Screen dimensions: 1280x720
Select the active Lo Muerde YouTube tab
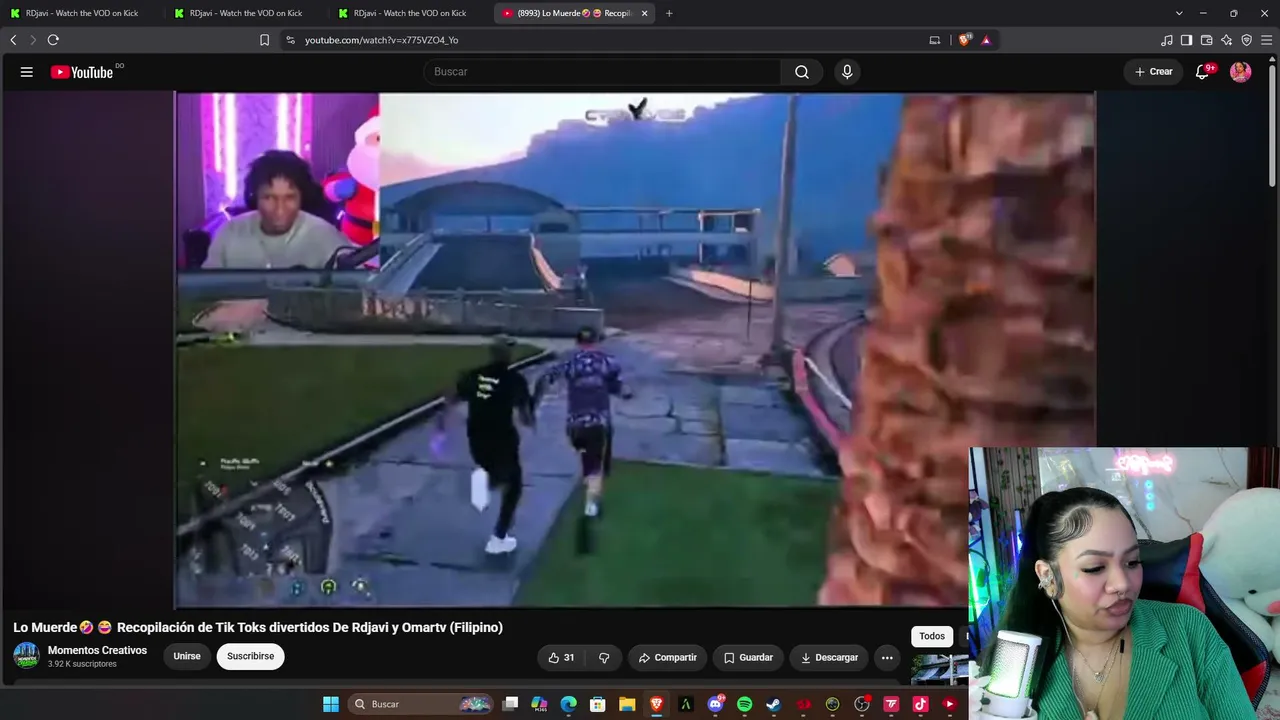pyautogui.click(x=574, y=13)
